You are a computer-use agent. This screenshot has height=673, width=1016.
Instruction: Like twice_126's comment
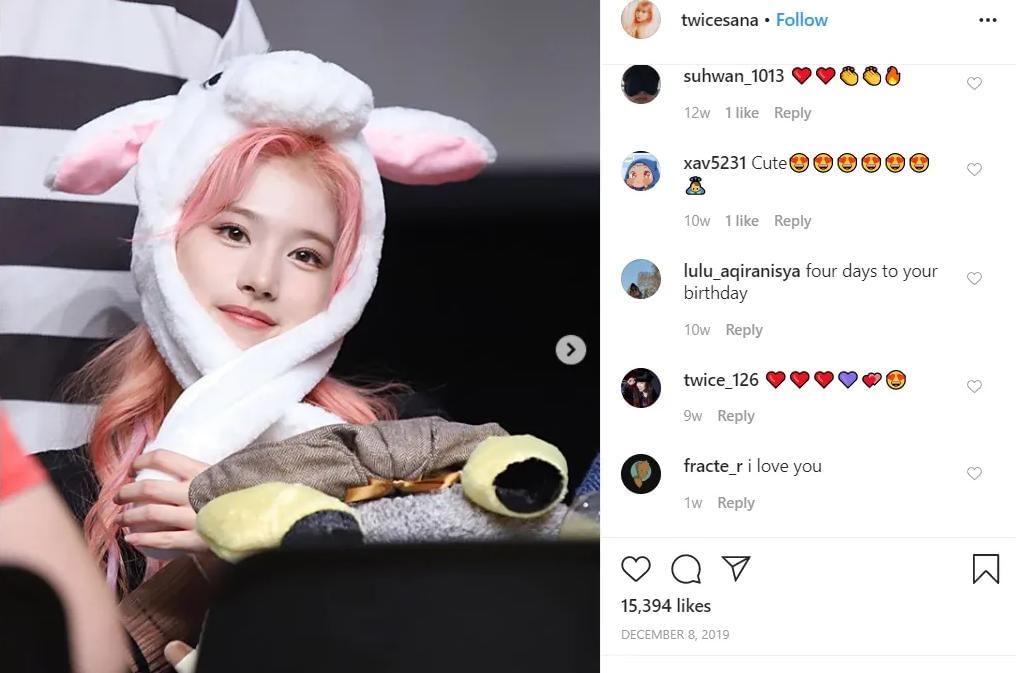(x=974, y=386)
